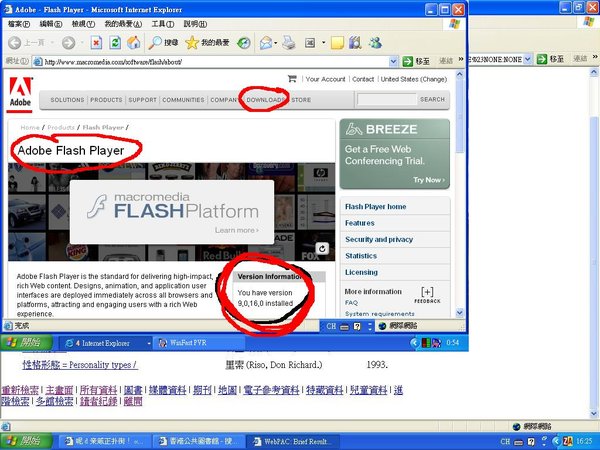600x450 pixels.
Task: Click the Print icon in toolbar
Action: (289, 43)
